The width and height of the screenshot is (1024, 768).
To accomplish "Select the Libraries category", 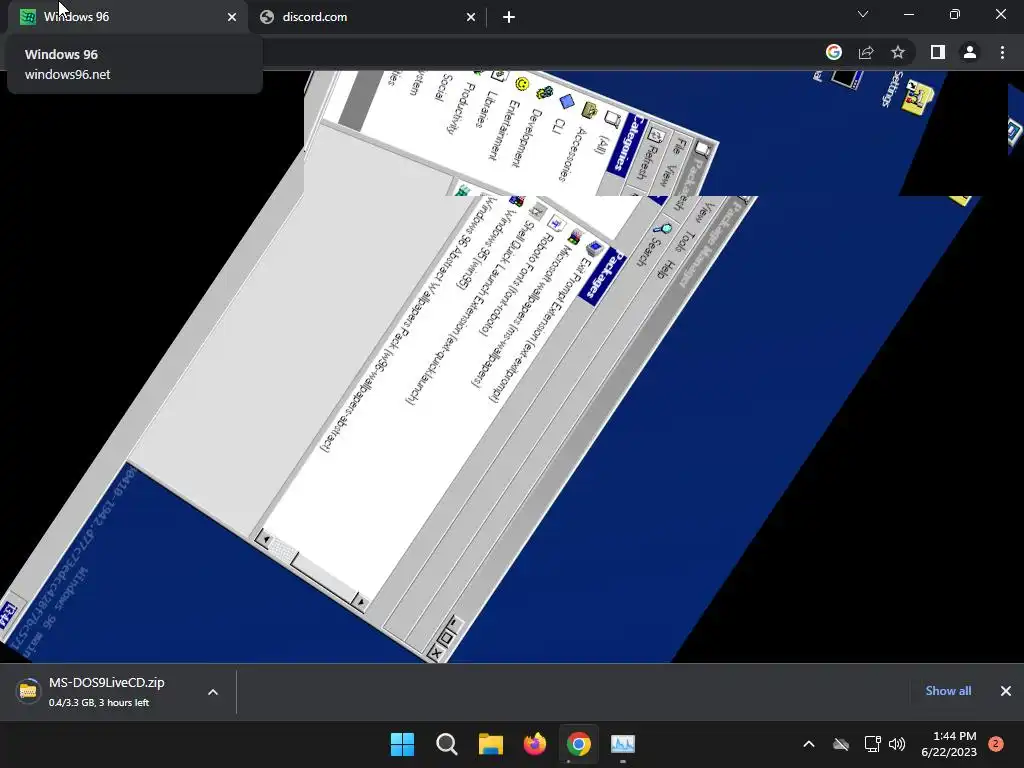I will click(x=485, y=108).
